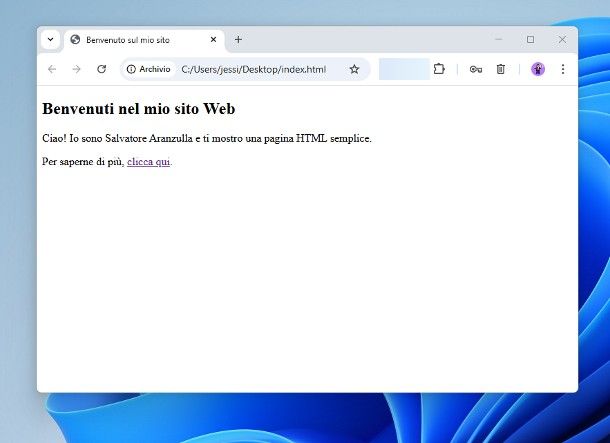This screenshot has width=610, height=443.
Task: Close the Chrome window
Action: tap(562, 39)
